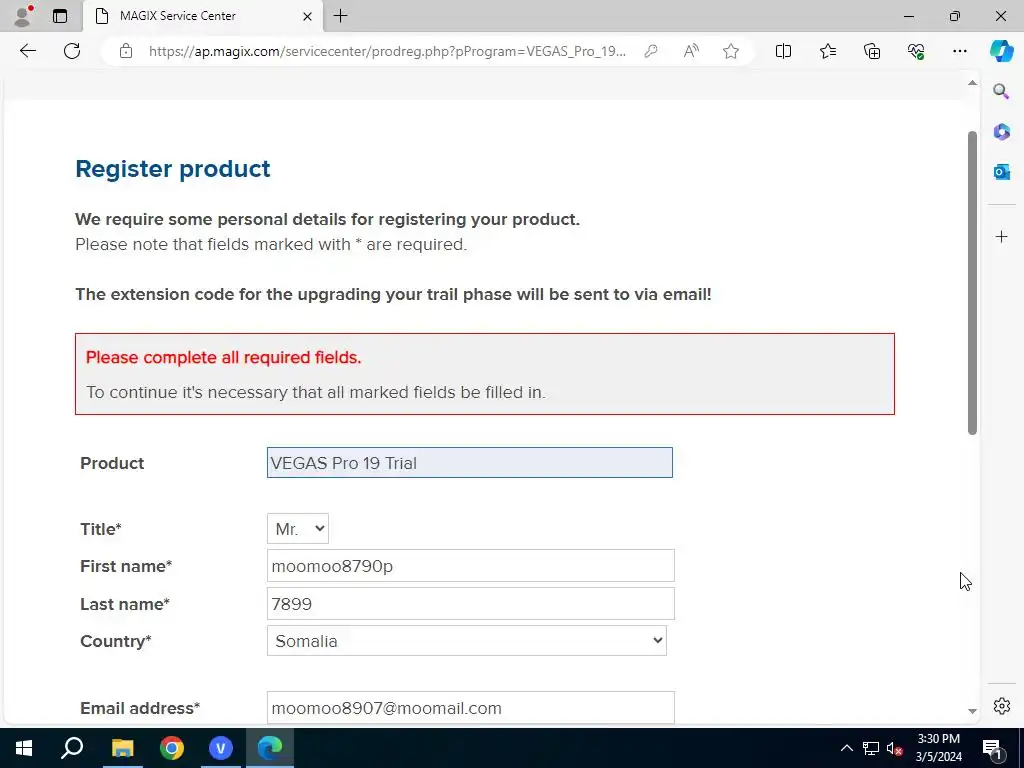Click the address bar URL
The height and width of the screenshot is (768, 1024).
(387, 51)
